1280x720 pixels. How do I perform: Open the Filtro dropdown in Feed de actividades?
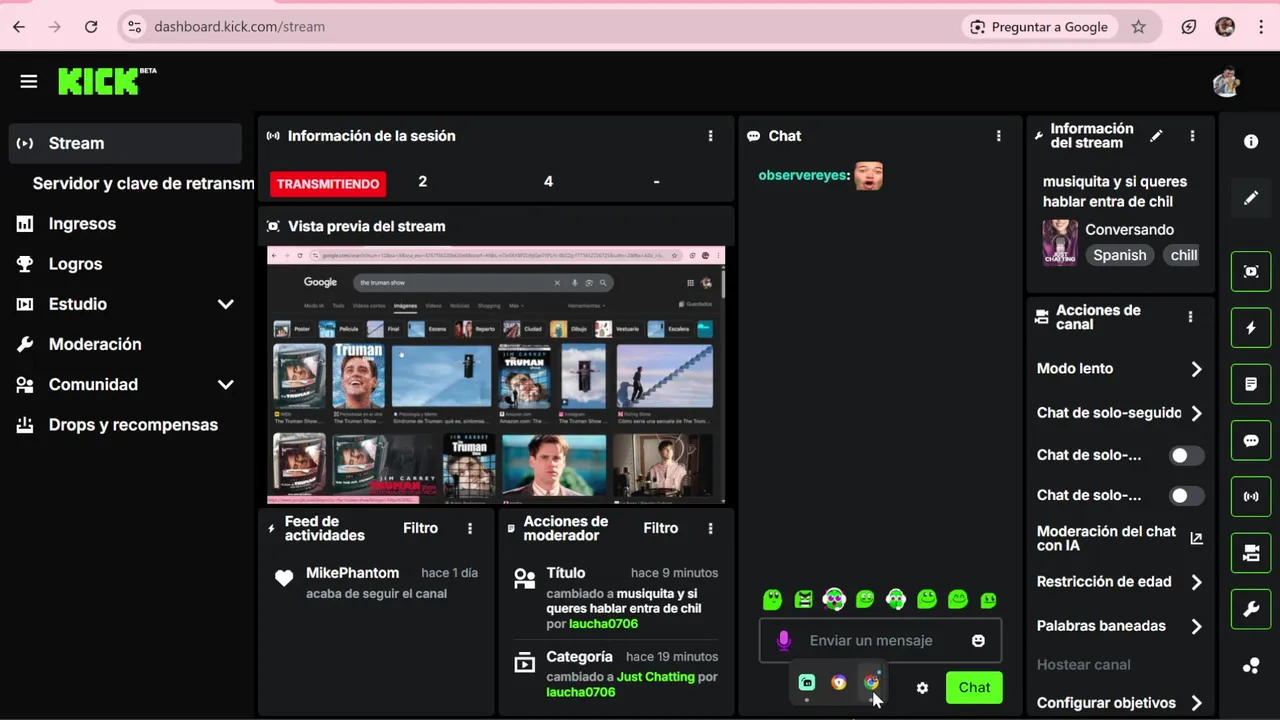coord(421,528)
